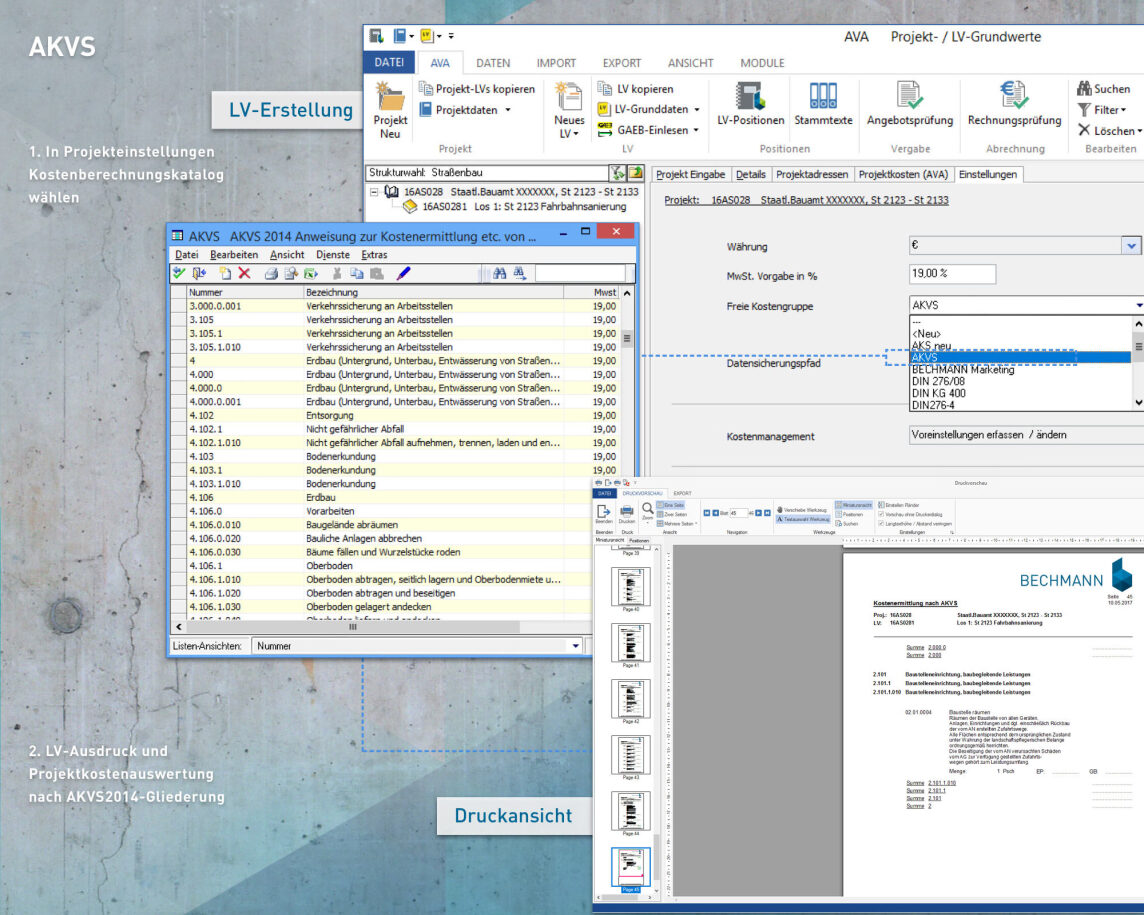Click the Suchen binoculars in the AVA ribbon
Viewport: 1144px width, 915px height.
click(1084, 88)
